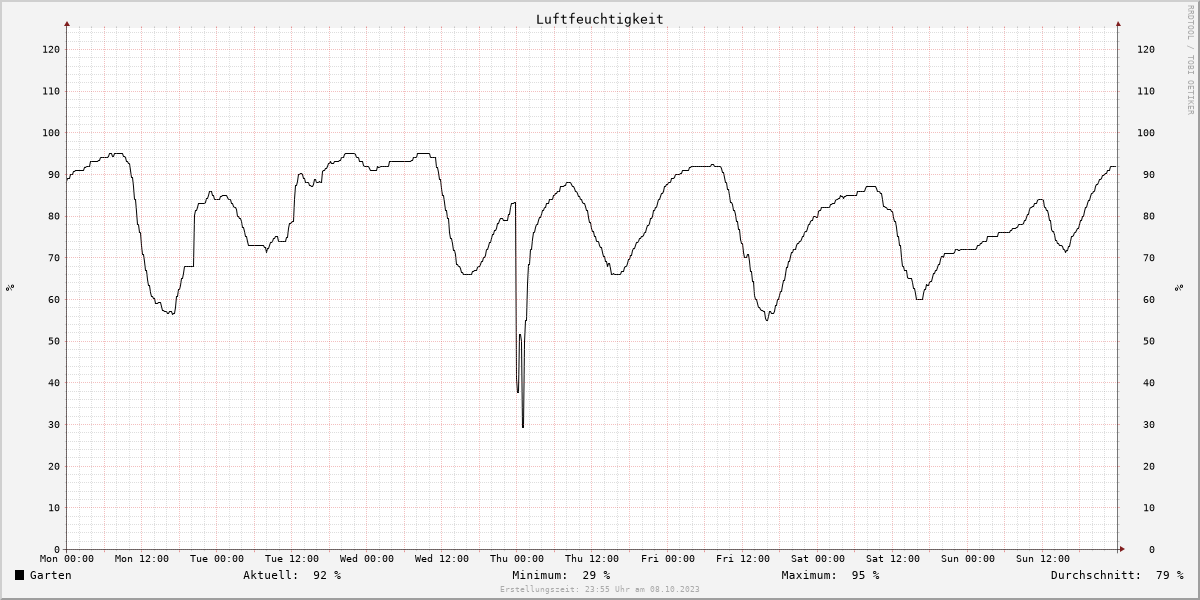Select the 'Tue 00:00' time axis label
This screenshot has width=1200, height=600.
coord(217,559)
